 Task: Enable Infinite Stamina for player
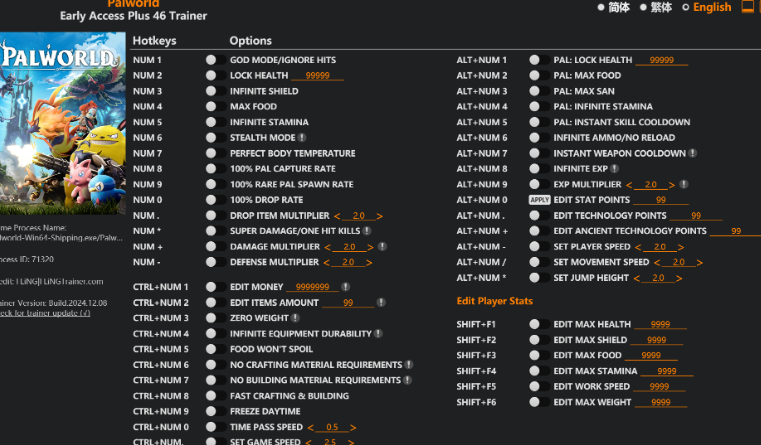pos(215,122)
